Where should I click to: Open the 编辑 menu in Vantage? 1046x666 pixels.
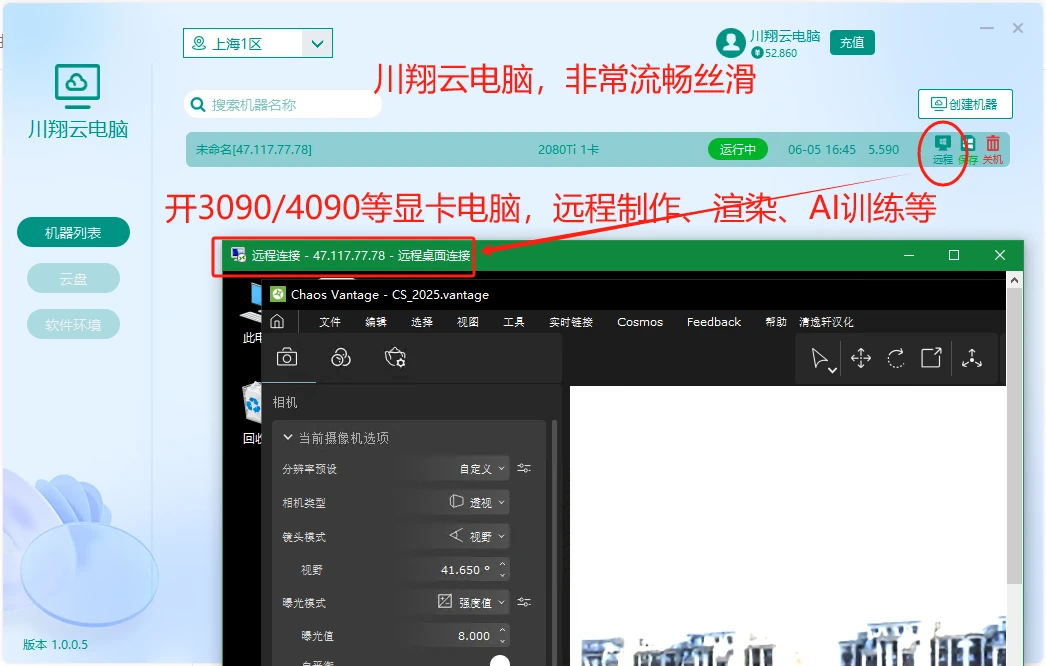[x=376, y=322]
